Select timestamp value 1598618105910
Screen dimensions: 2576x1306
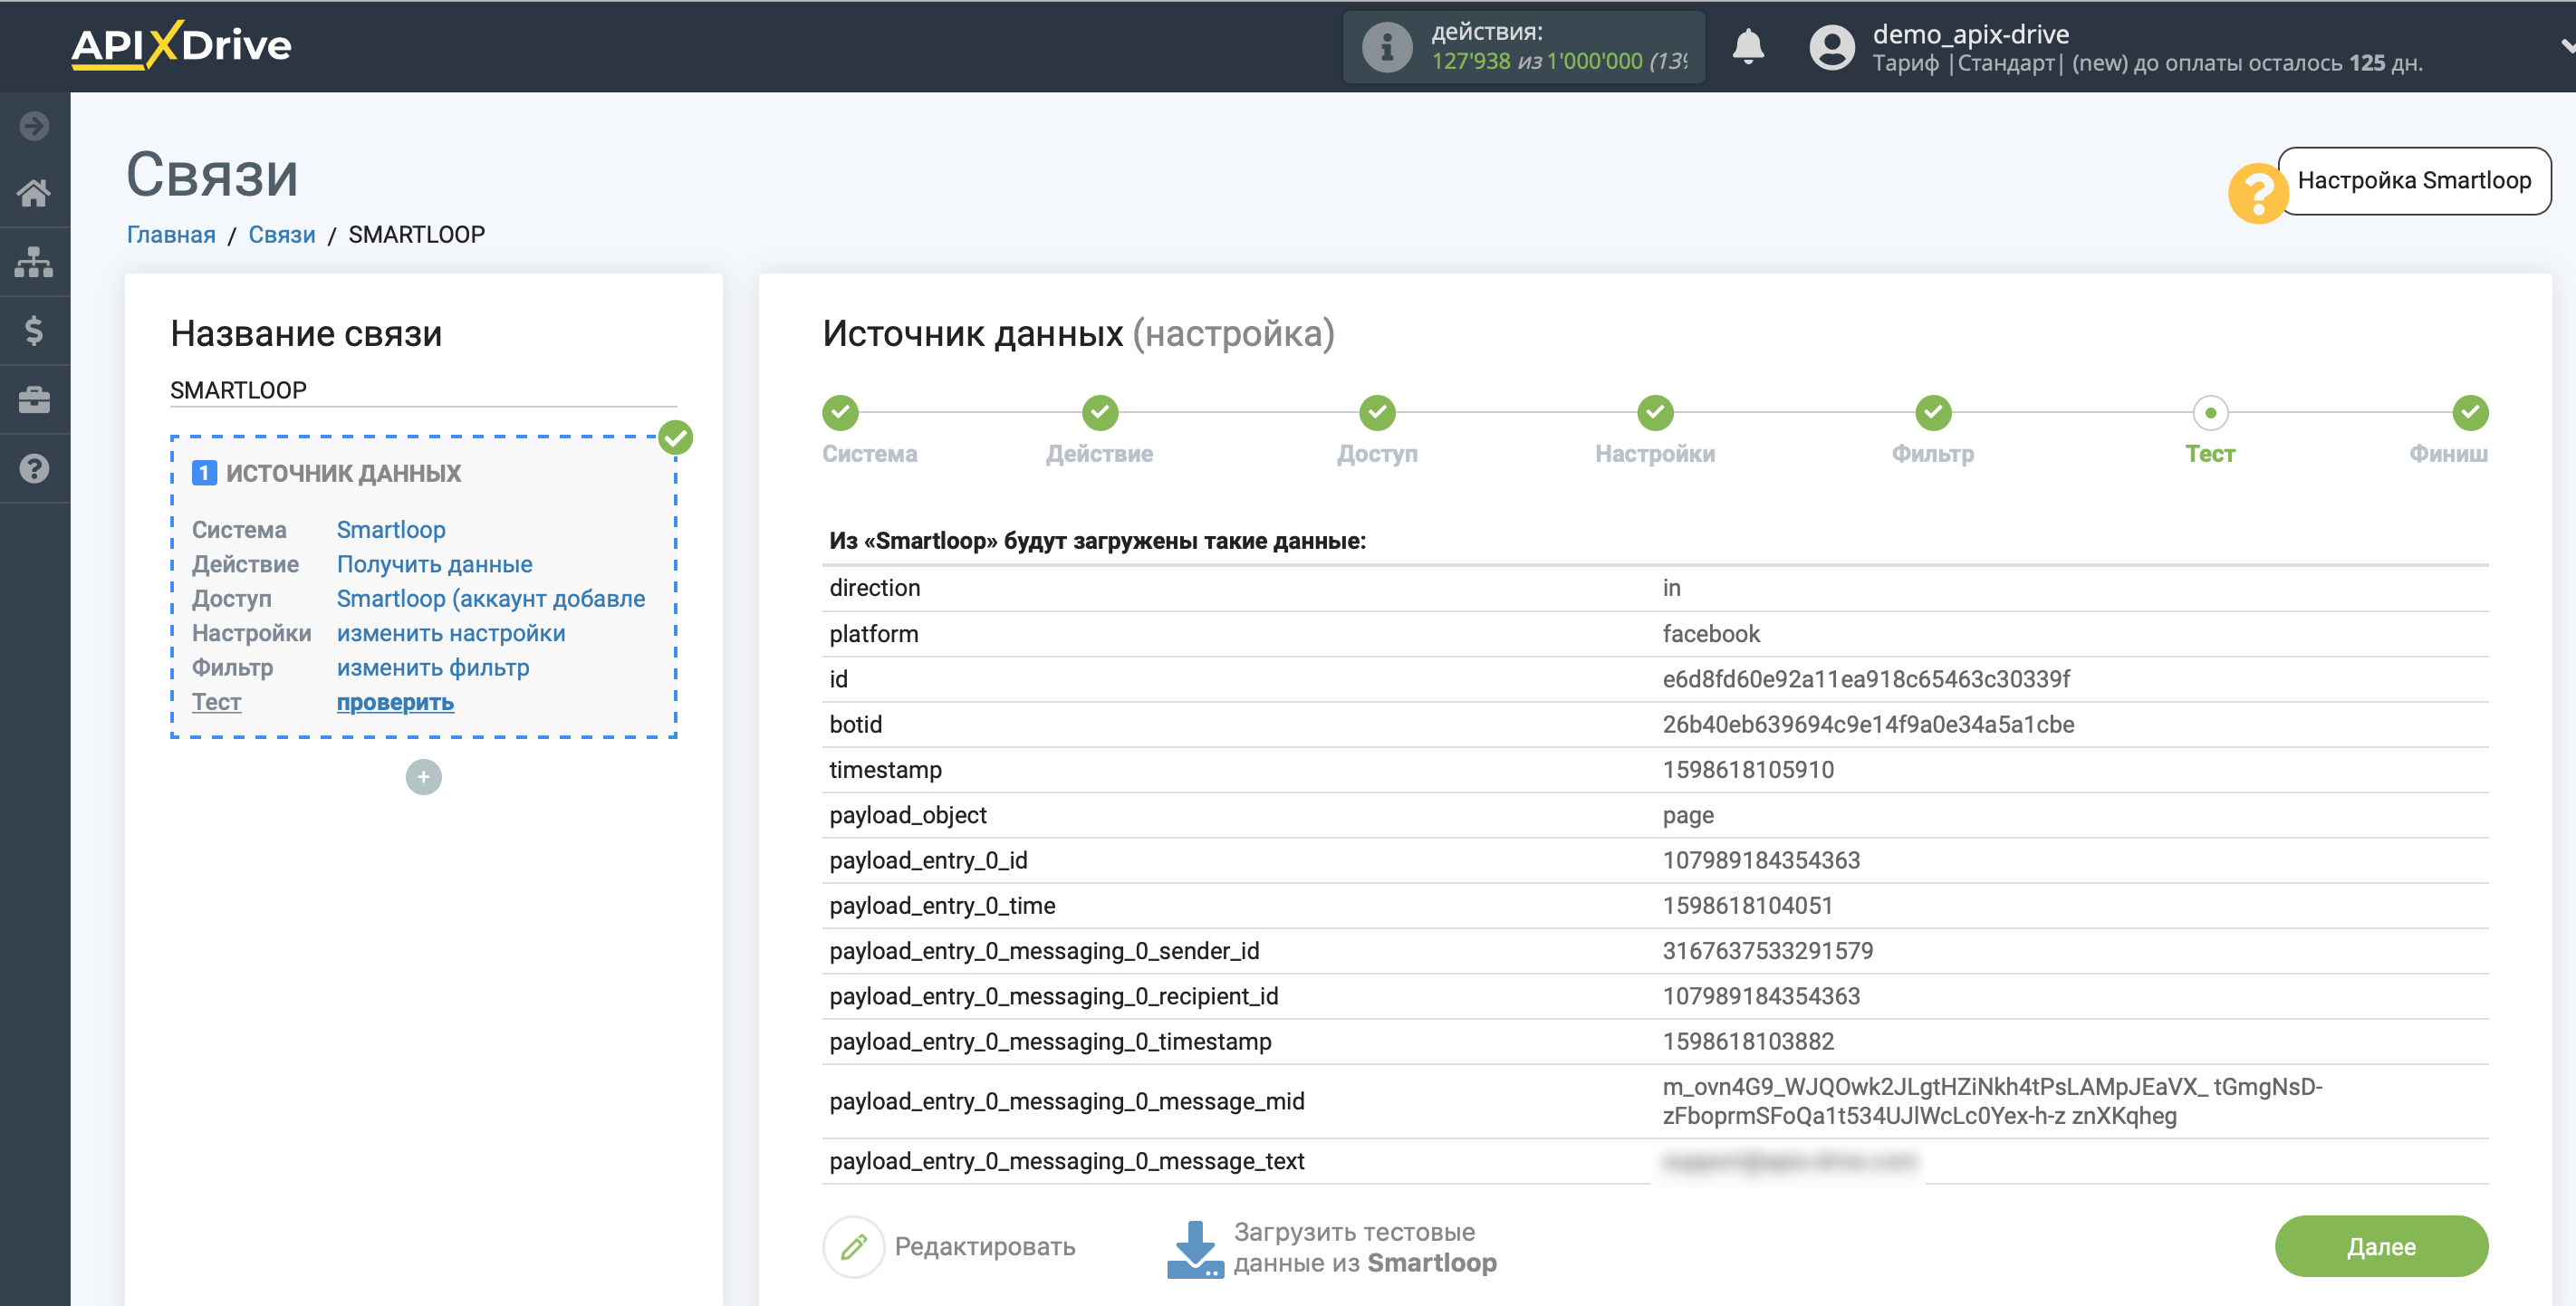[x=1748, y=770]
